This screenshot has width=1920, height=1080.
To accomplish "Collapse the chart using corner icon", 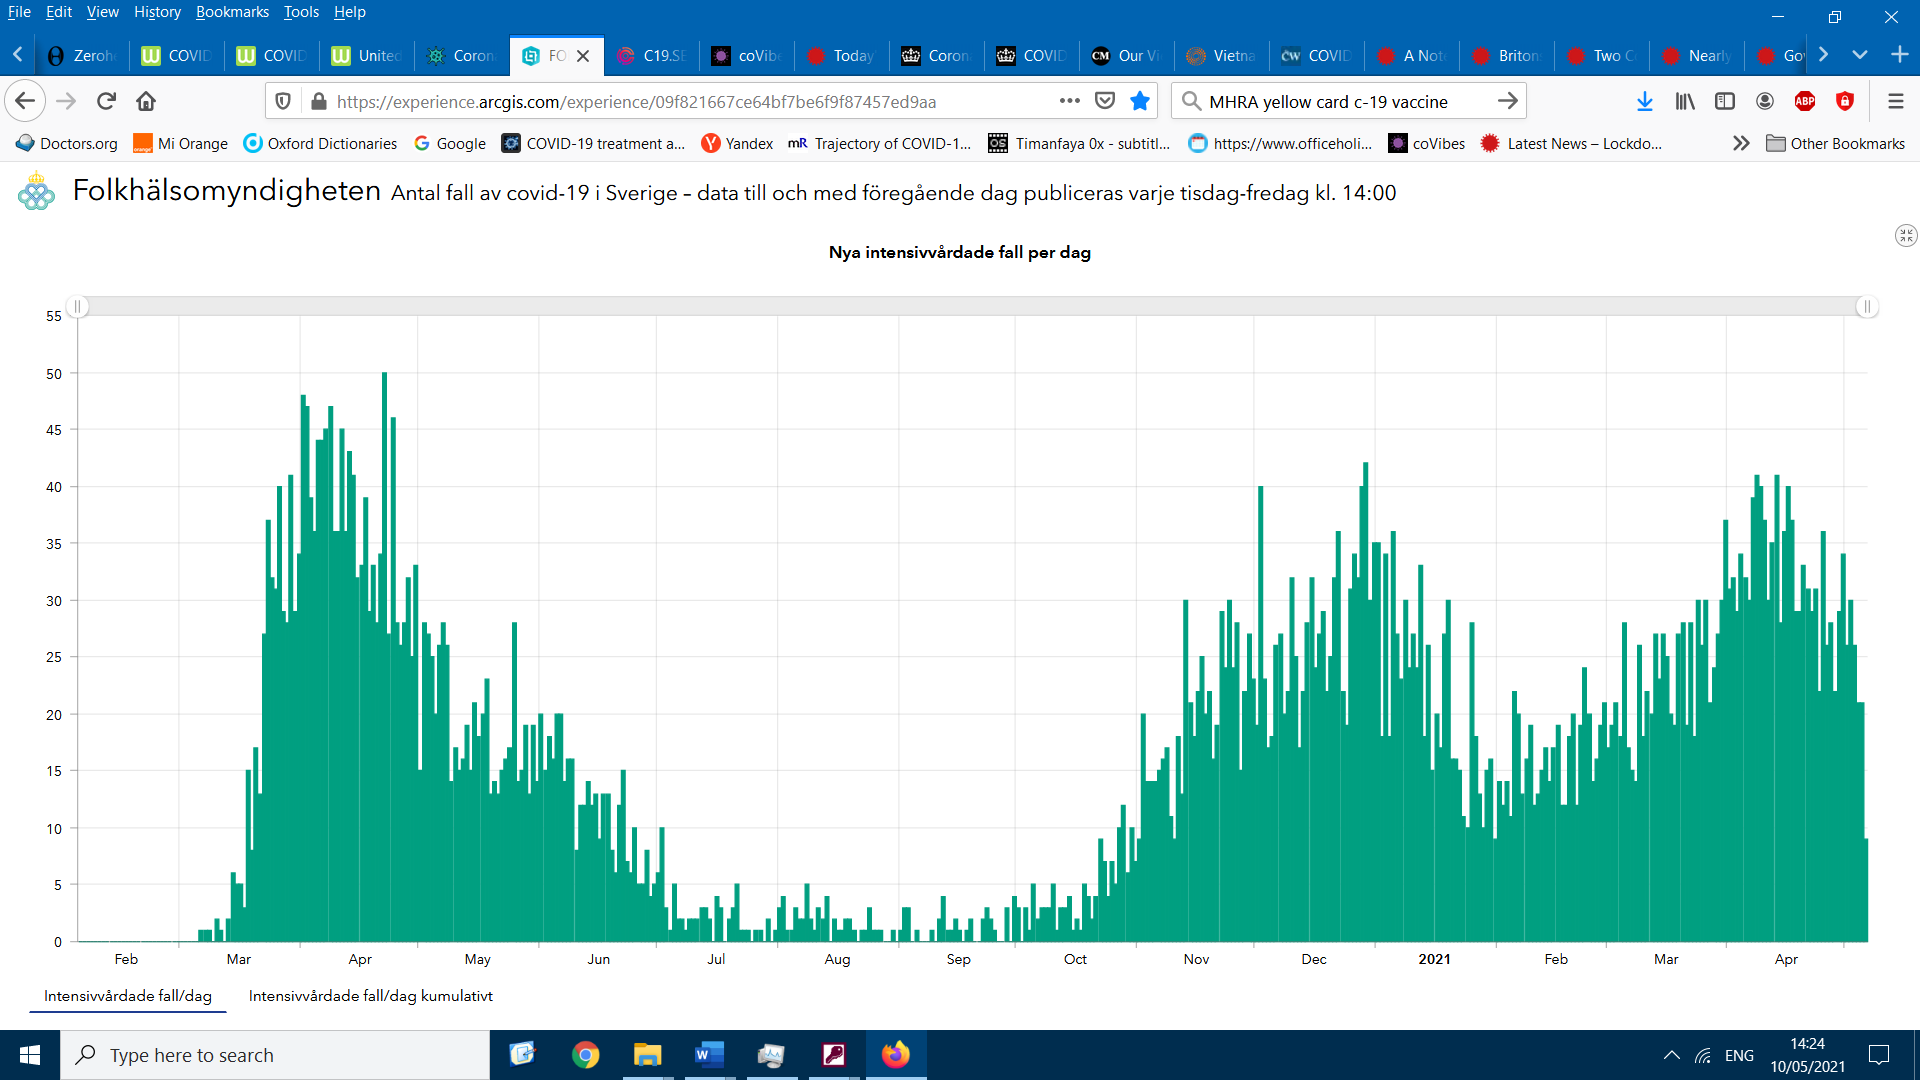I will pyautogui.click(x=1905, y=236).
